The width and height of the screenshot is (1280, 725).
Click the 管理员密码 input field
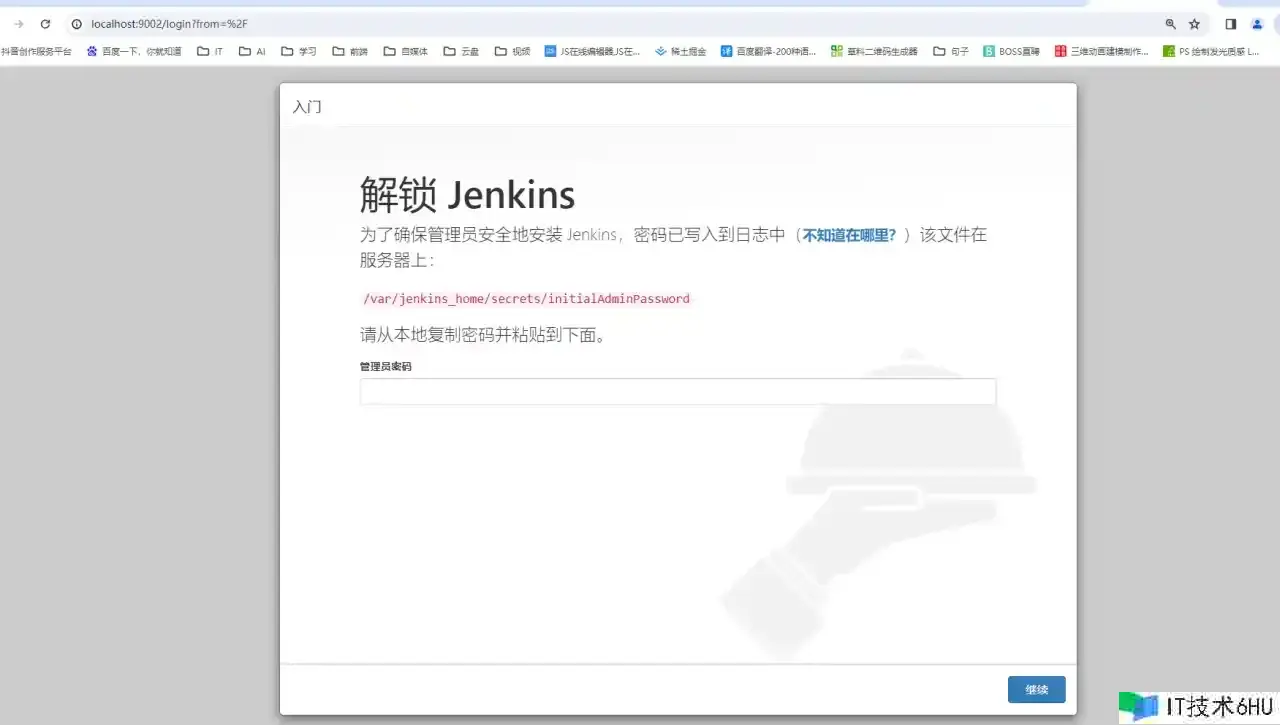678,392
